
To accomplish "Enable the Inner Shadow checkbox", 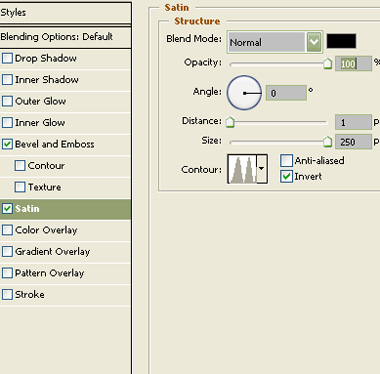I will (7, 80).
